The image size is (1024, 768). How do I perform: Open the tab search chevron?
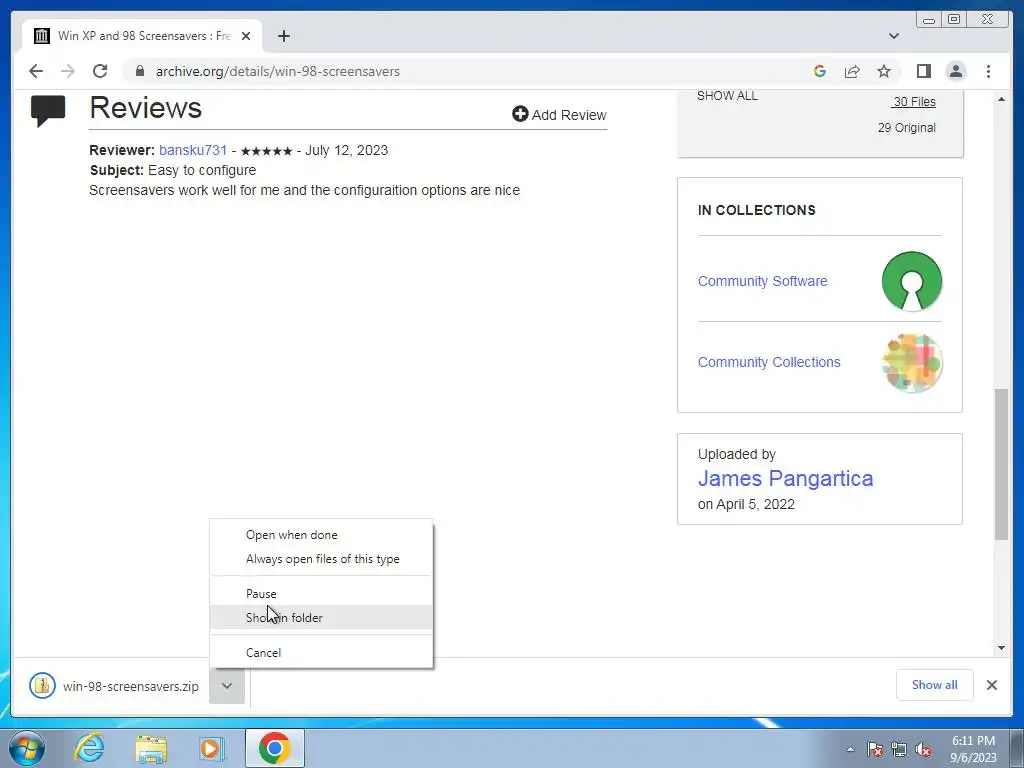coord(894,36)
